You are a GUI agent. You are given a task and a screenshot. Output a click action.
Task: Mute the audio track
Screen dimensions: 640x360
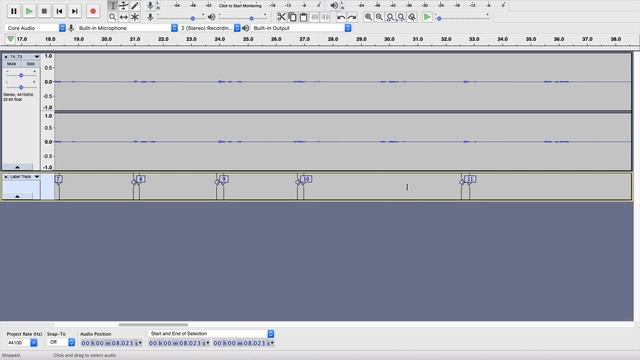pos(11,64)
